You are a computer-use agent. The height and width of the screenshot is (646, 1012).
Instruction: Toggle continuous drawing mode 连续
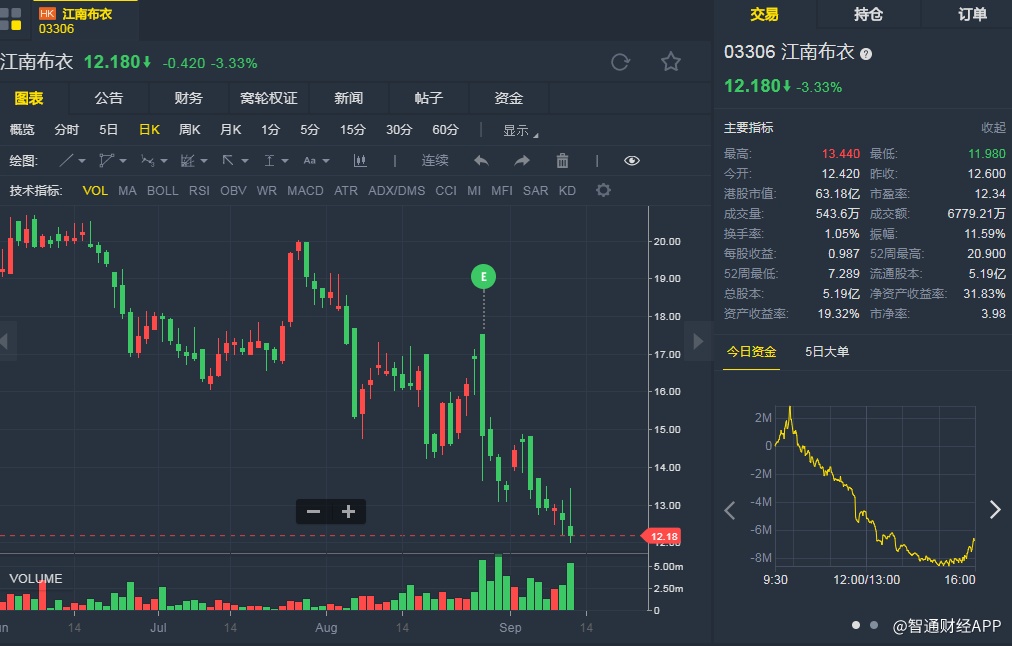coord(435,160)
